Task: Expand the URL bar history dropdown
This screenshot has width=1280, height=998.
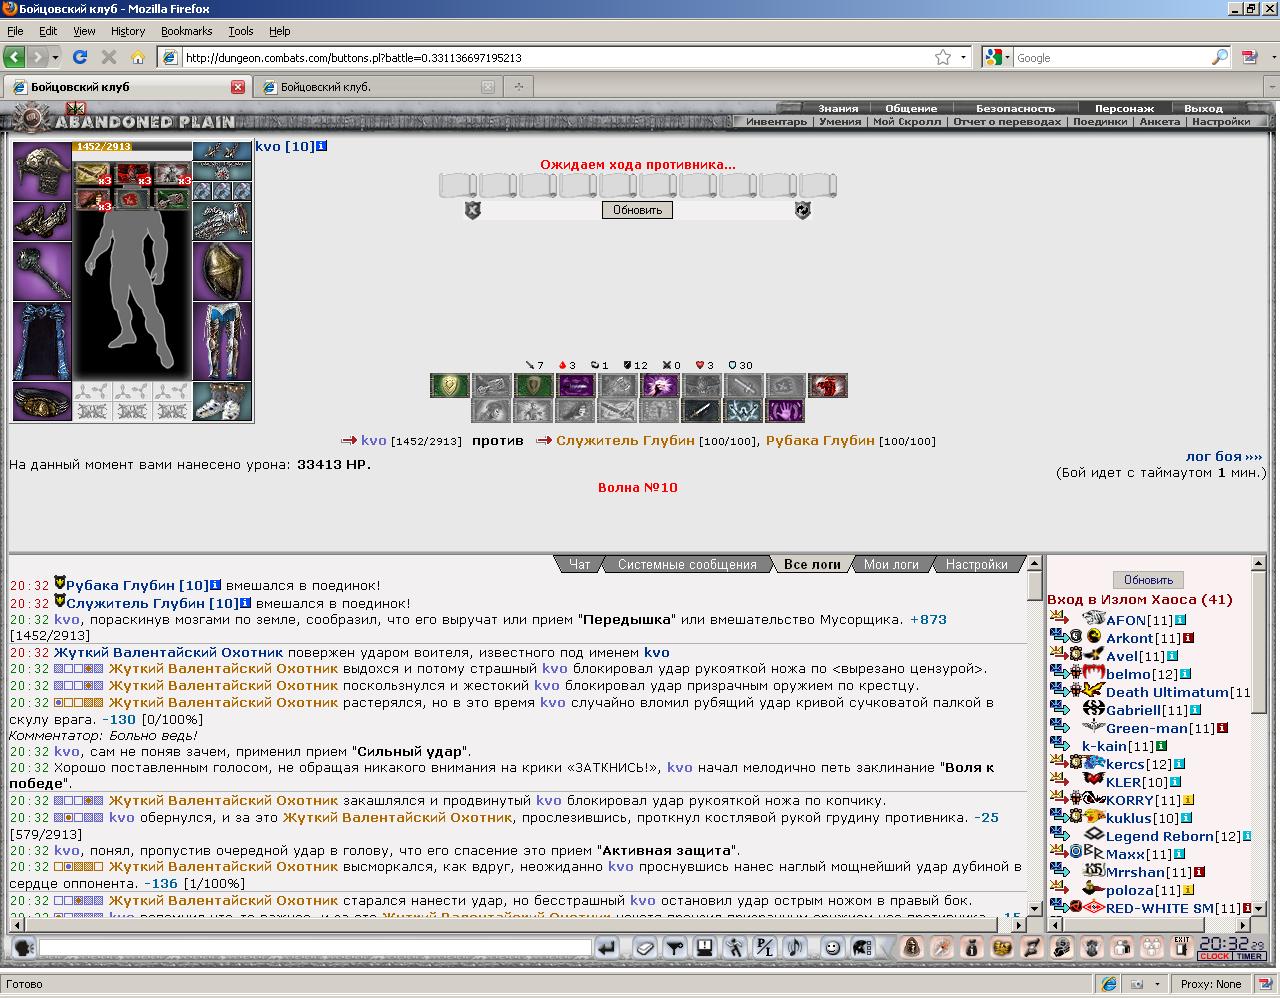Action: coord(964,57)
